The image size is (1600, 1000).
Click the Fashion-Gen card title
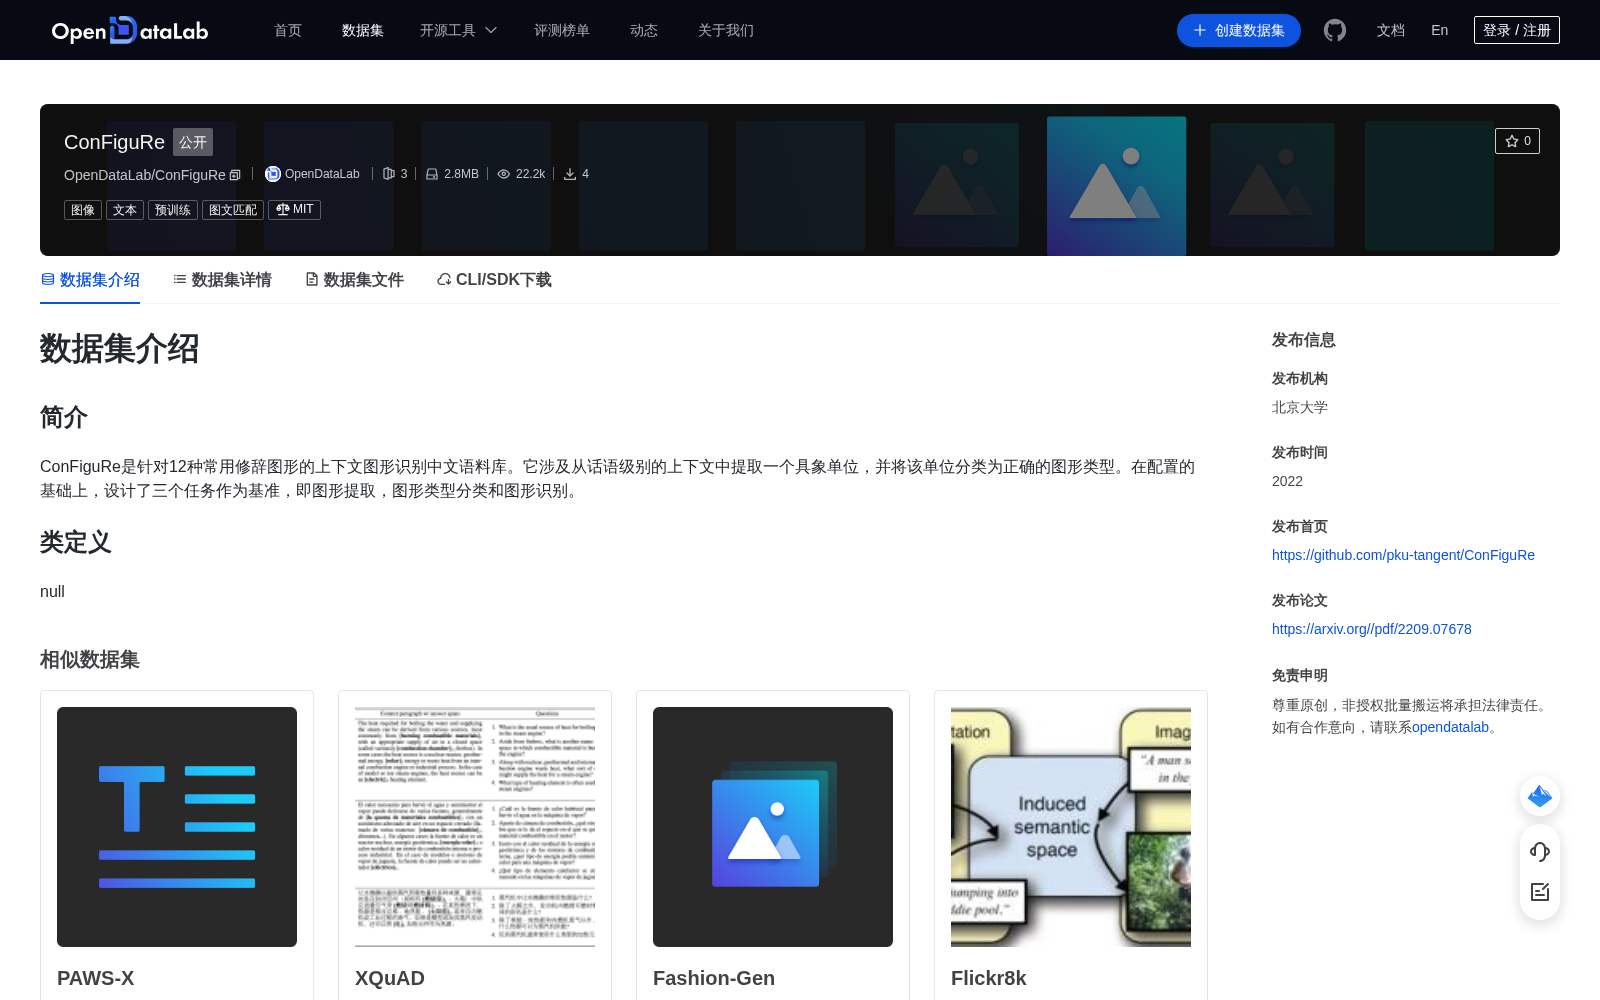[x=714, y=978]
